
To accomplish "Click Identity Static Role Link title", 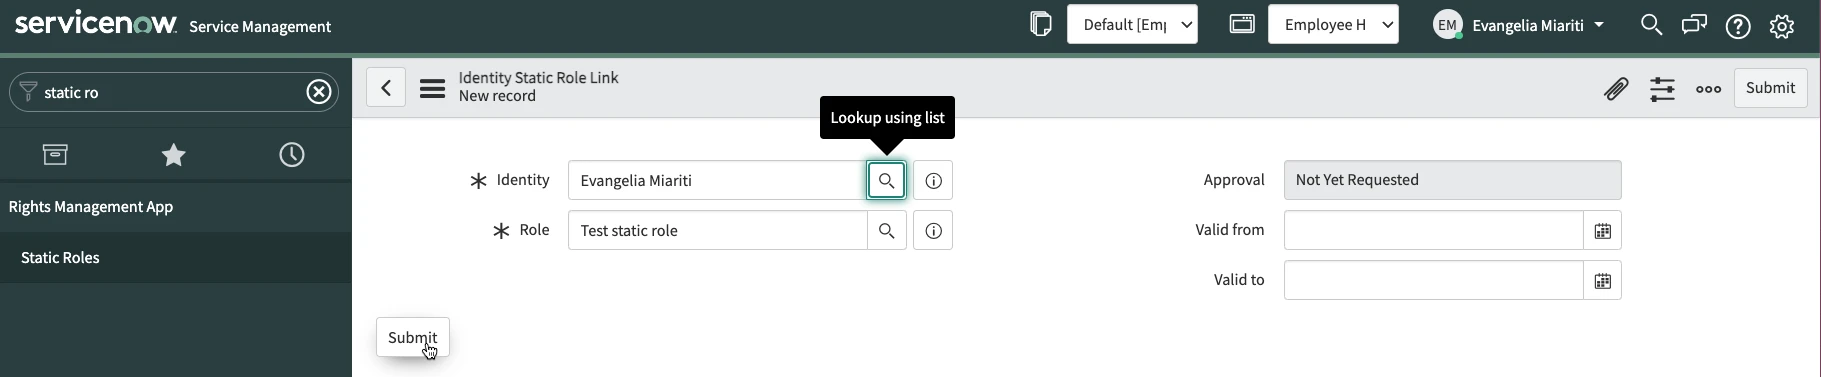I will pyautogui.click(x=538, y=77).
